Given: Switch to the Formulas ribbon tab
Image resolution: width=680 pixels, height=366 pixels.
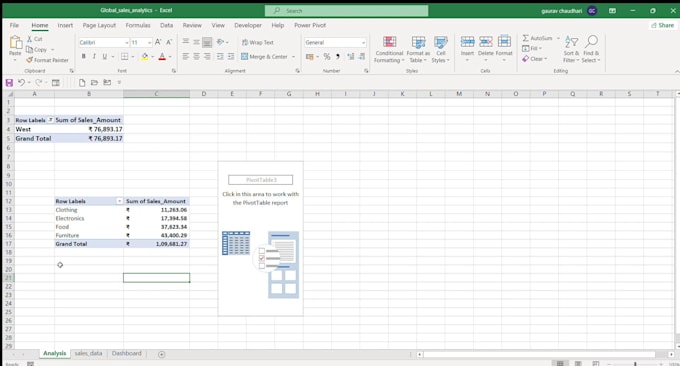Looking at the screenshot, I should click(x=138, y=25).
